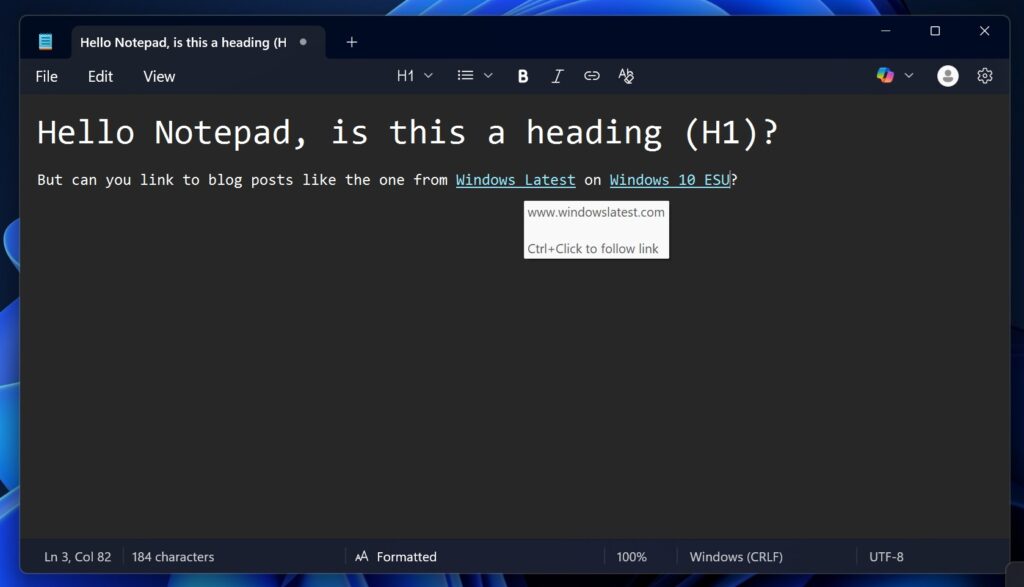The width and height of the screenshot is (1024, 587).
Task: Click the Notepad app icon on the tab bar
Action: pyautogui.click(x=45, y=41)
